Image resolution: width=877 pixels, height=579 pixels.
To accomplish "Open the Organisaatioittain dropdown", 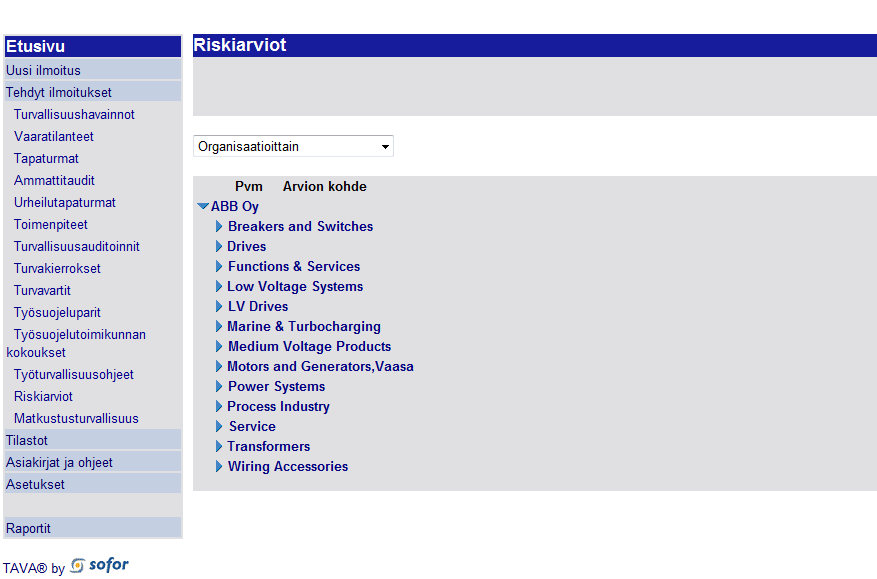I will click(293, 147).
